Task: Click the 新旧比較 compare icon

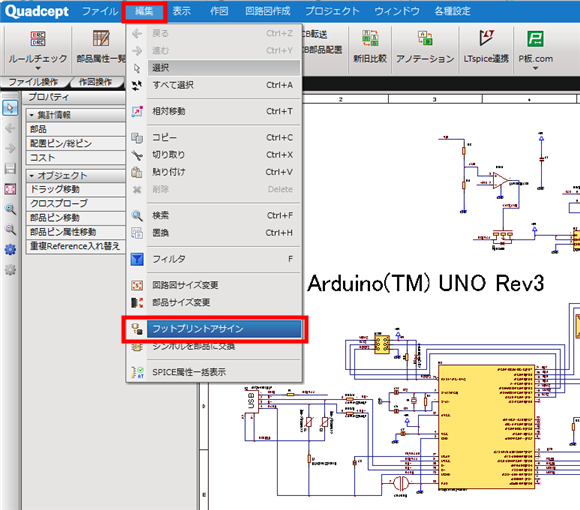Action: point(370,38)
